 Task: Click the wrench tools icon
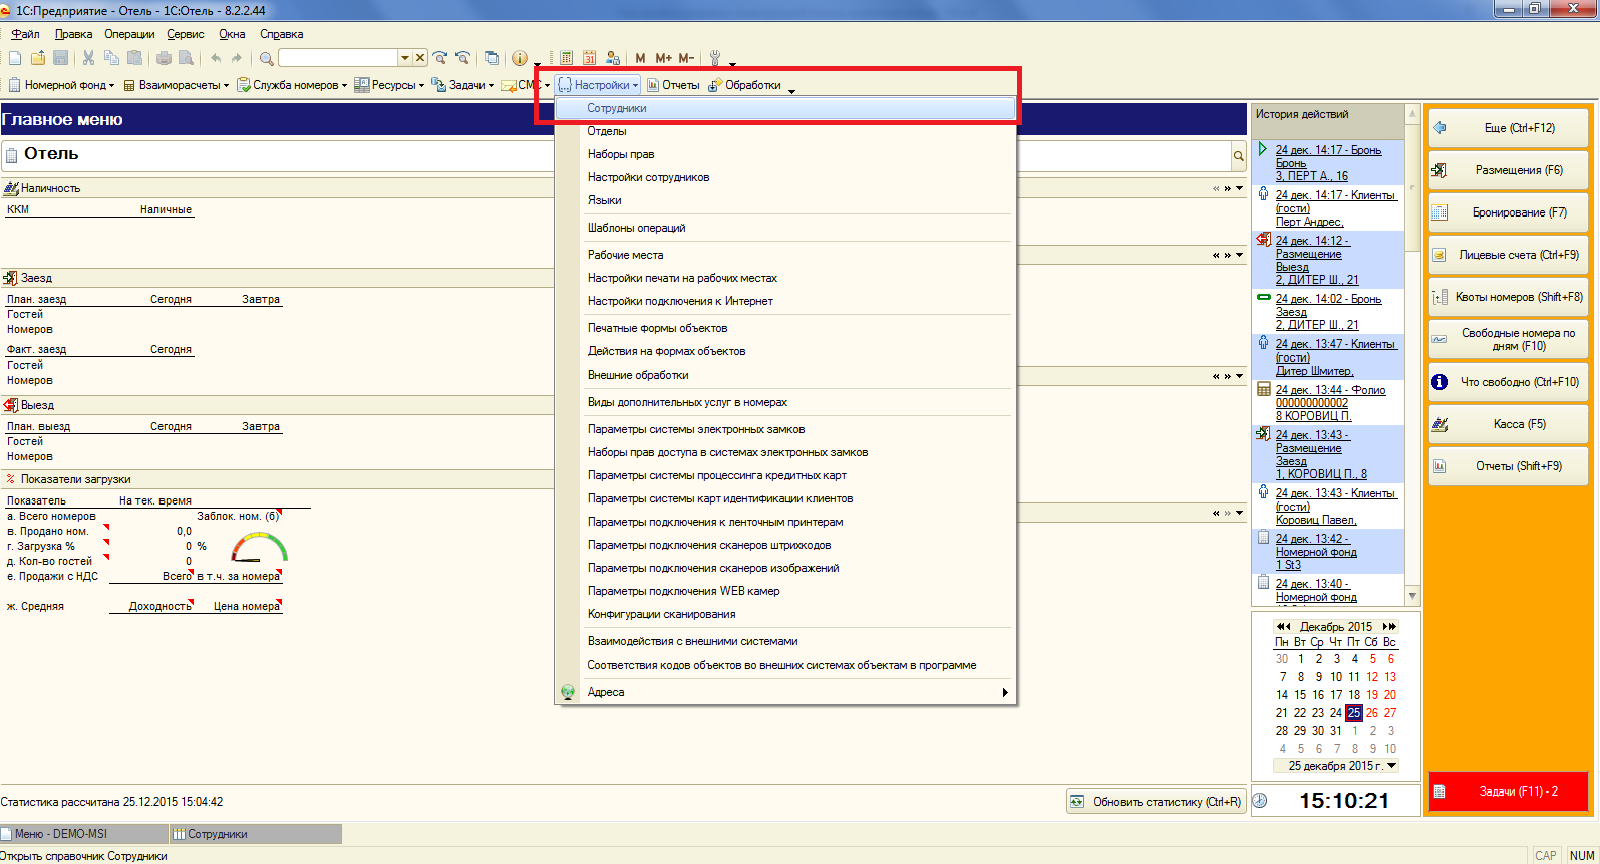[715, 58]
